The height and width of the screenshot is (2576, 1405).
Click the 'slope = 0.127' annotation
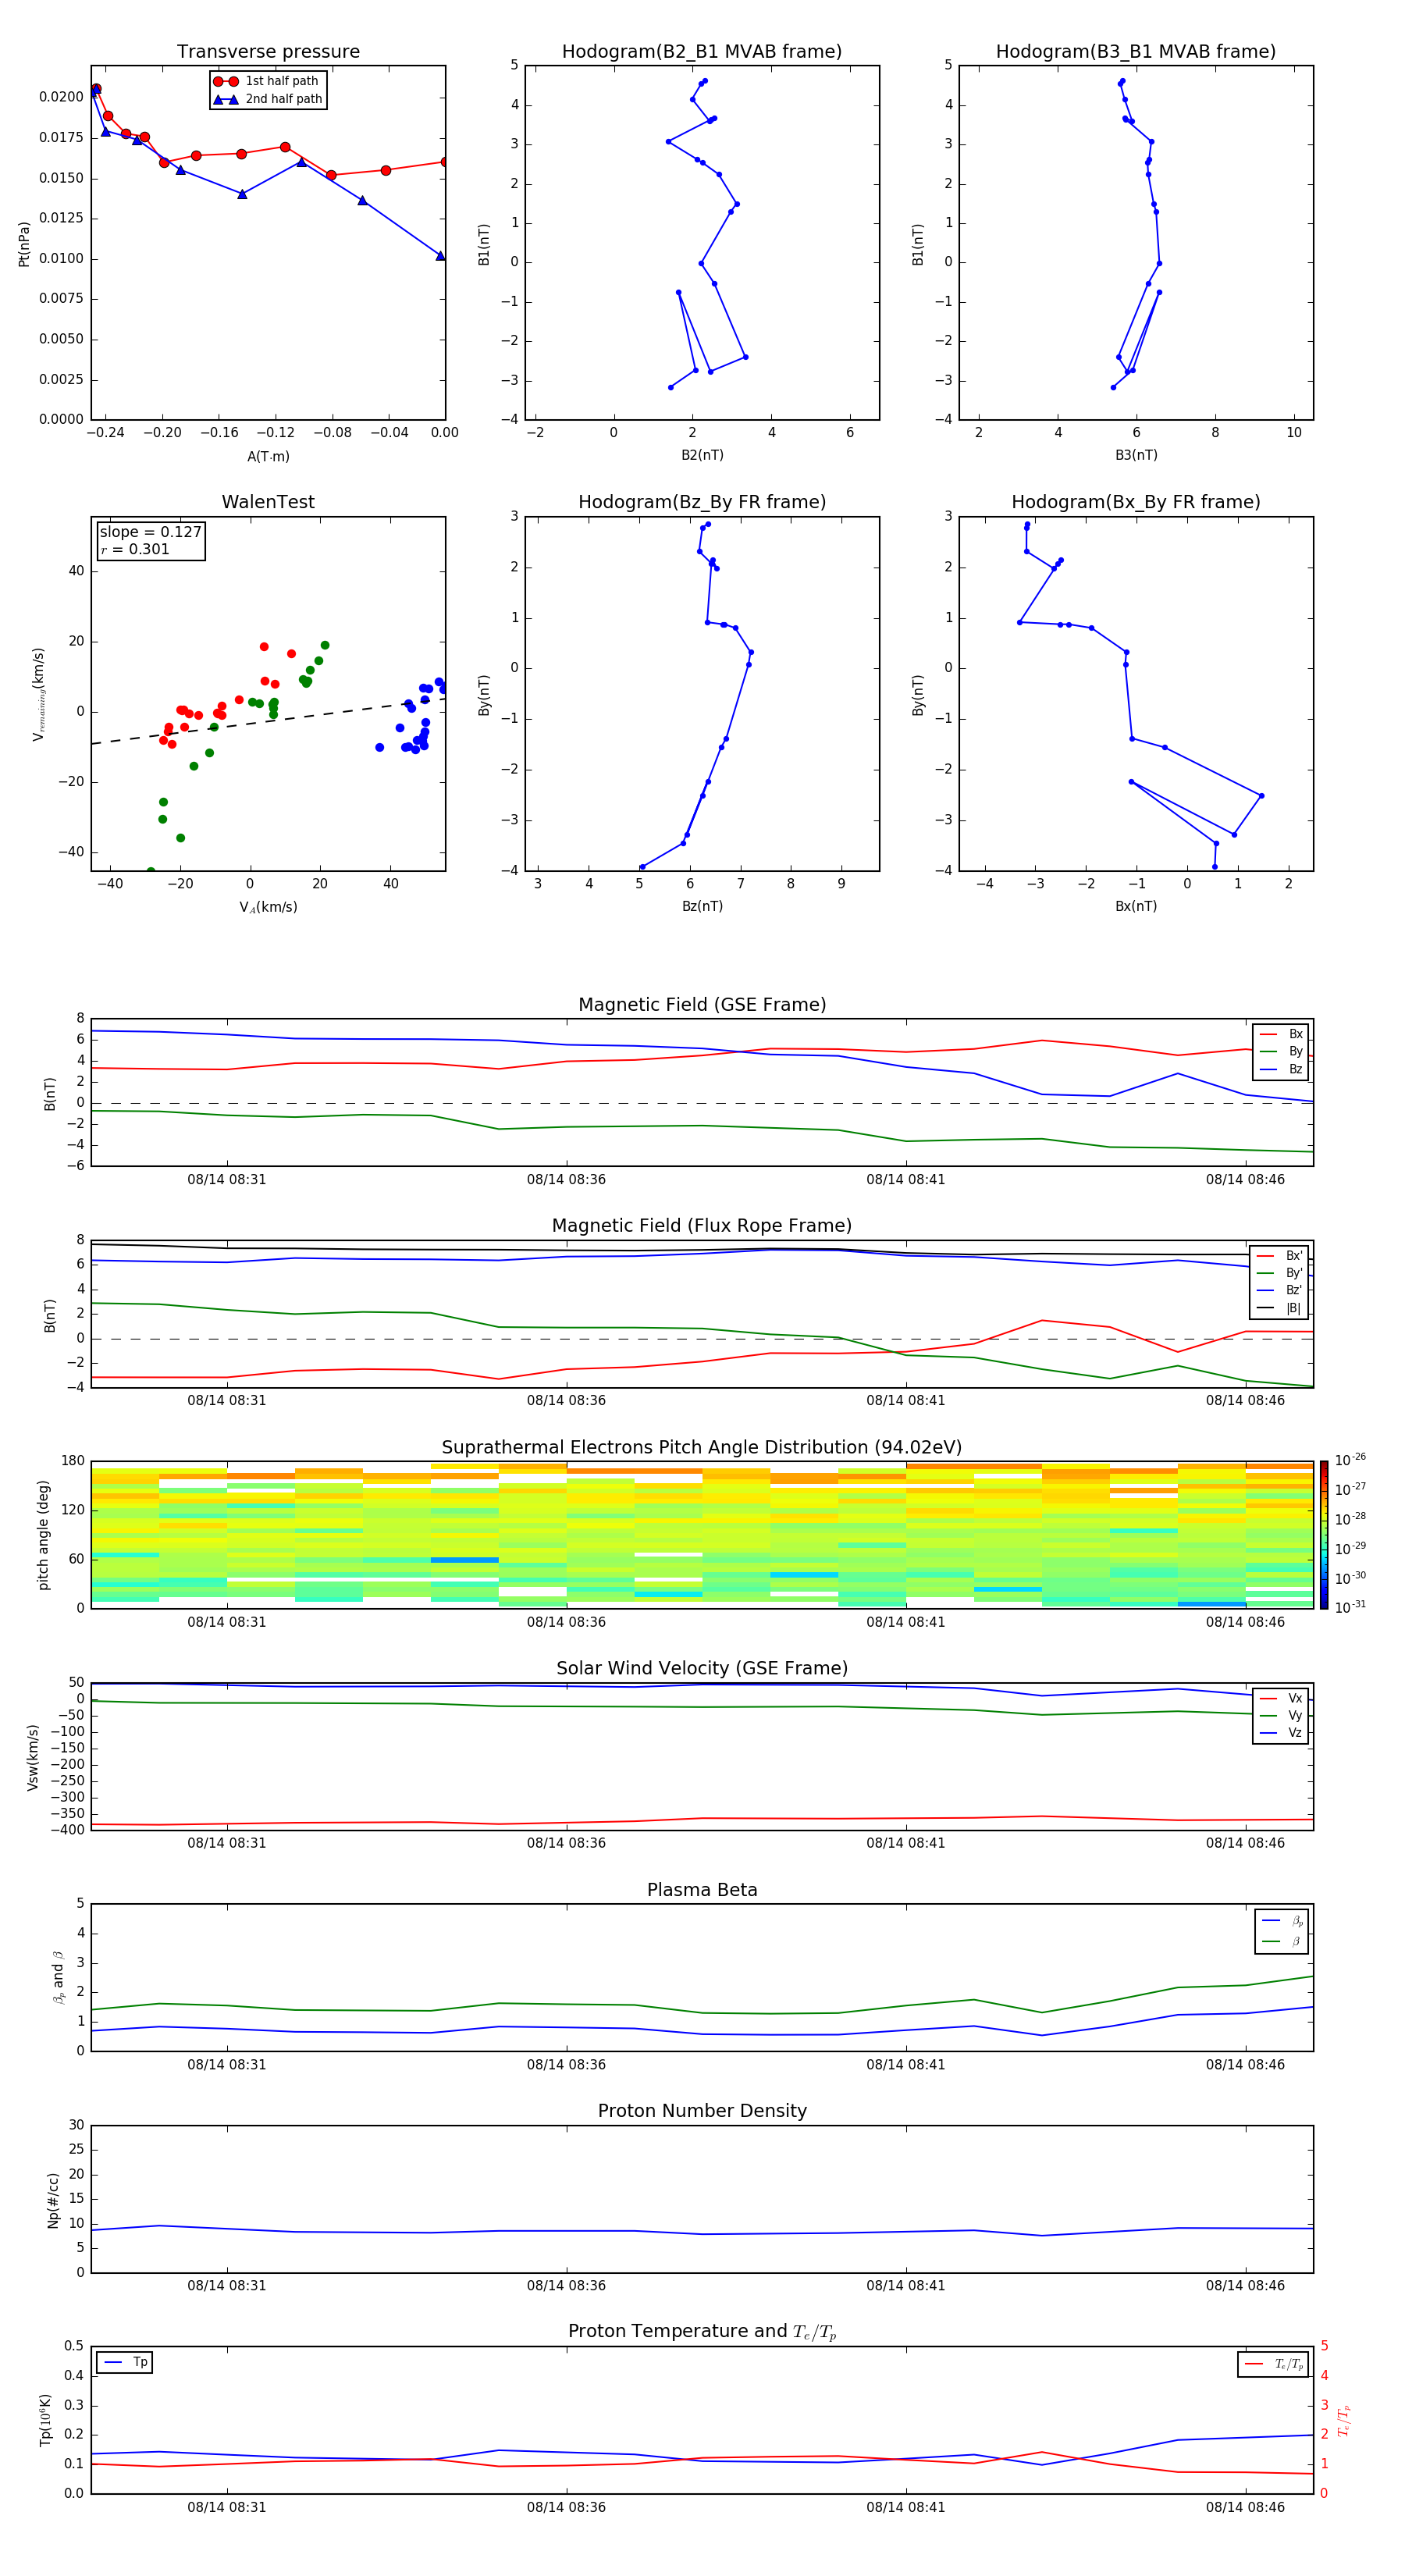click(150, 532)
